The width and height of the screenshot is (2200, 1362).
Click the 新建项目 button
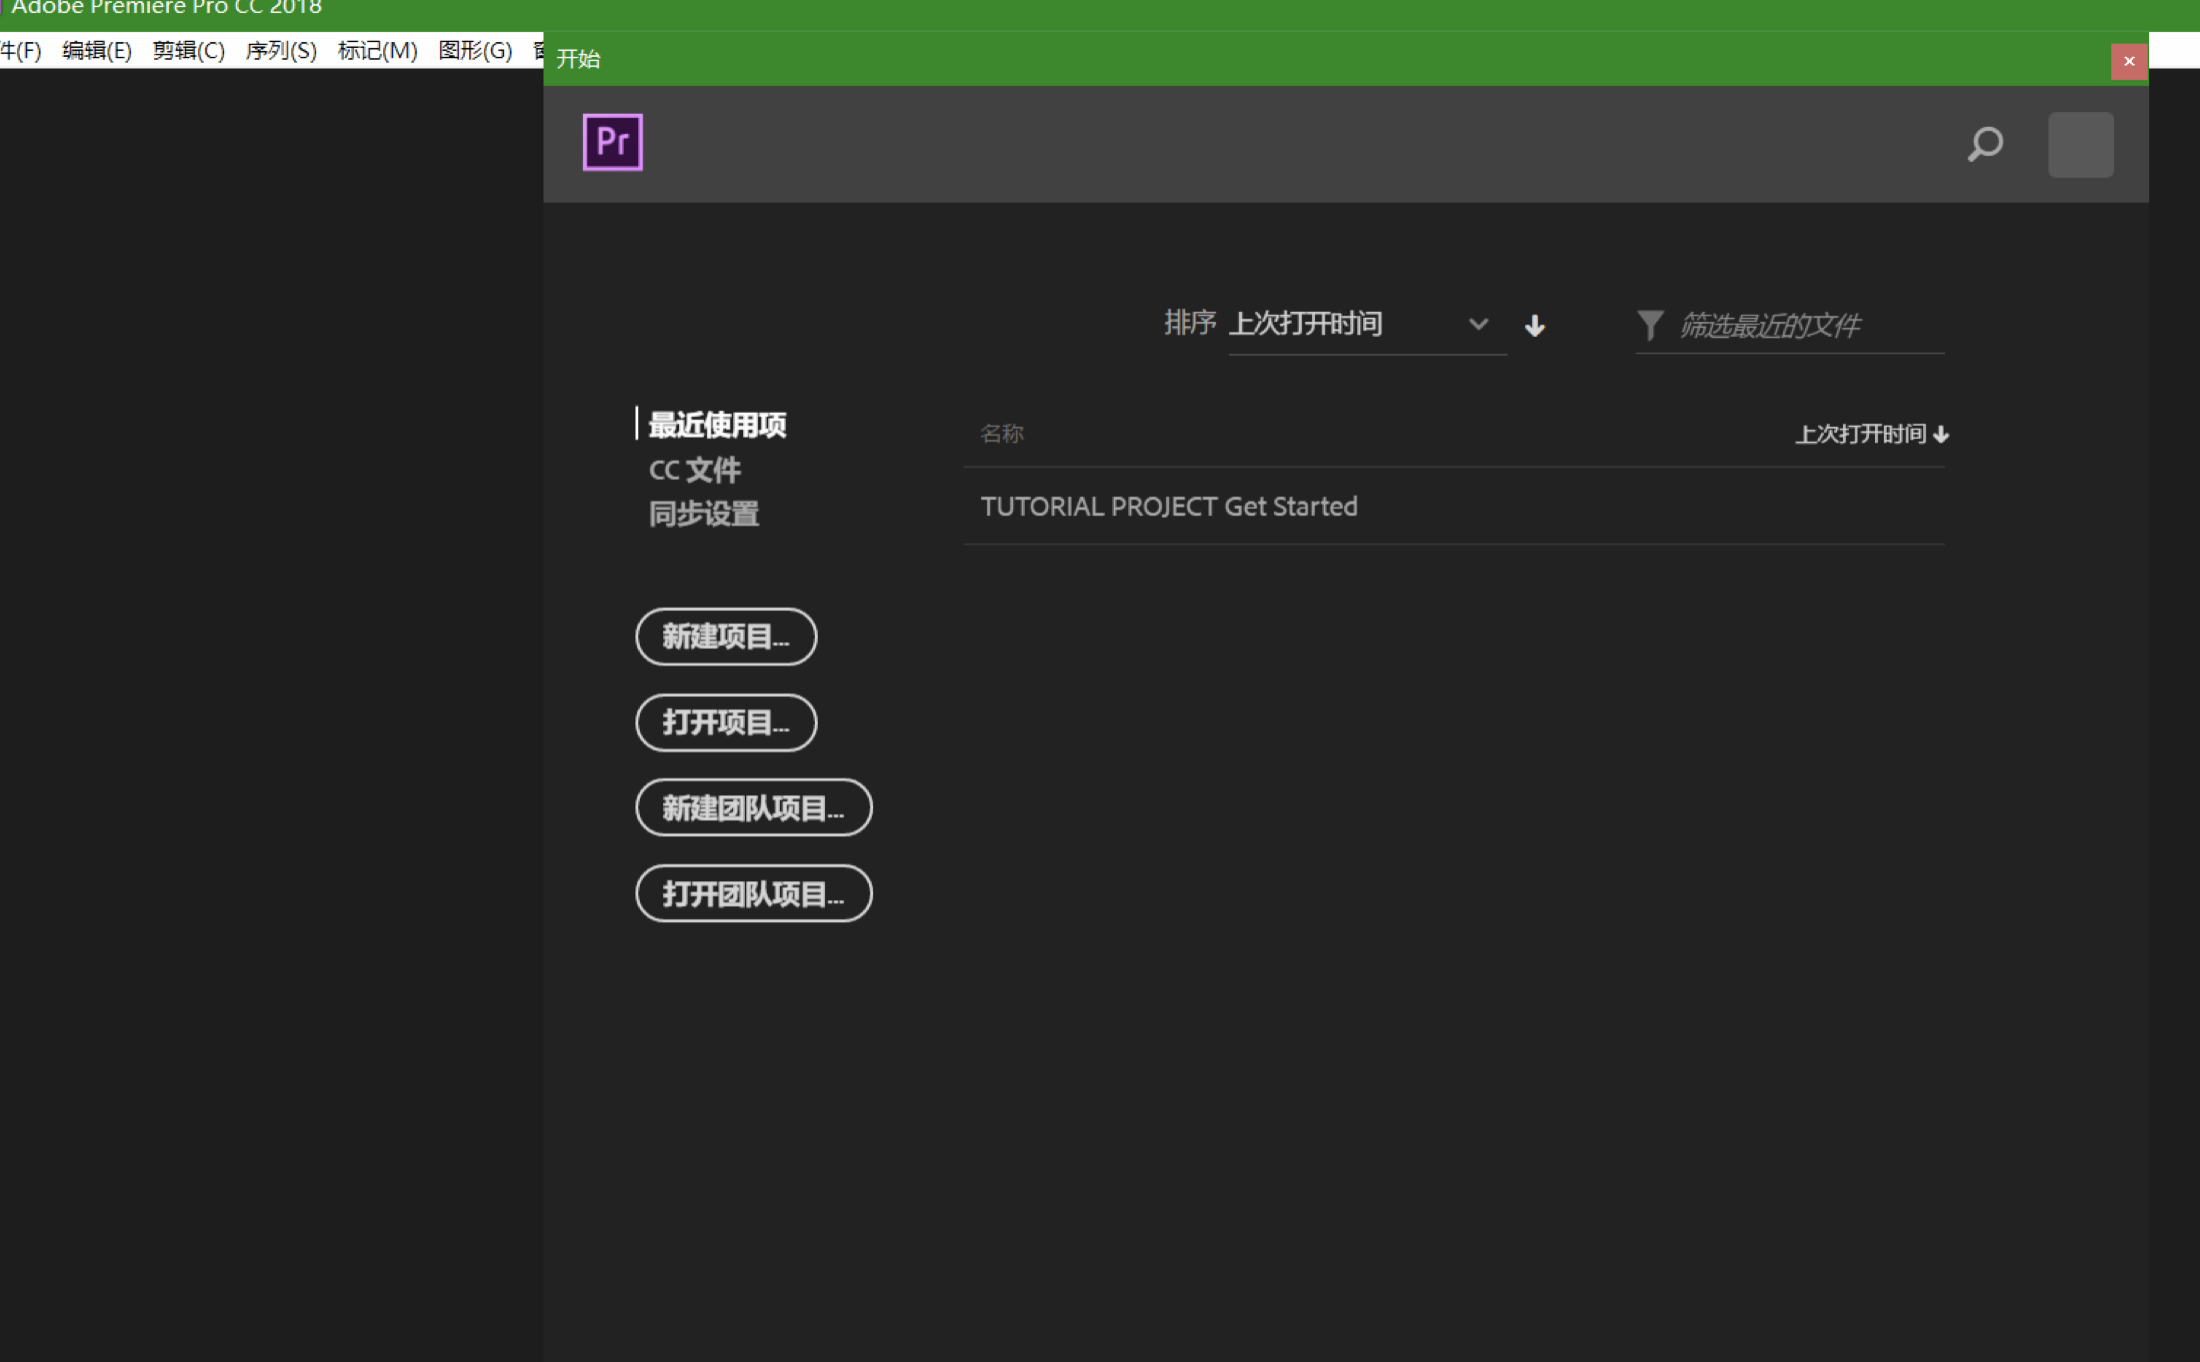726,637
